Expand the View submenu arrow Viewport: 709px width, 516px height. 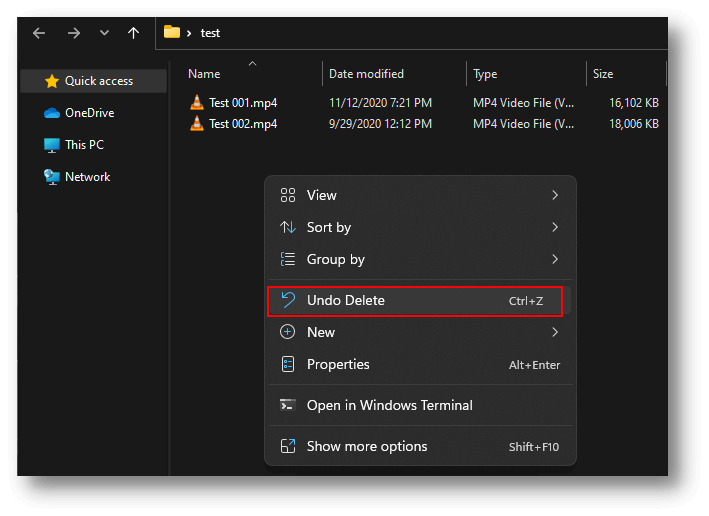coord(555,195)
